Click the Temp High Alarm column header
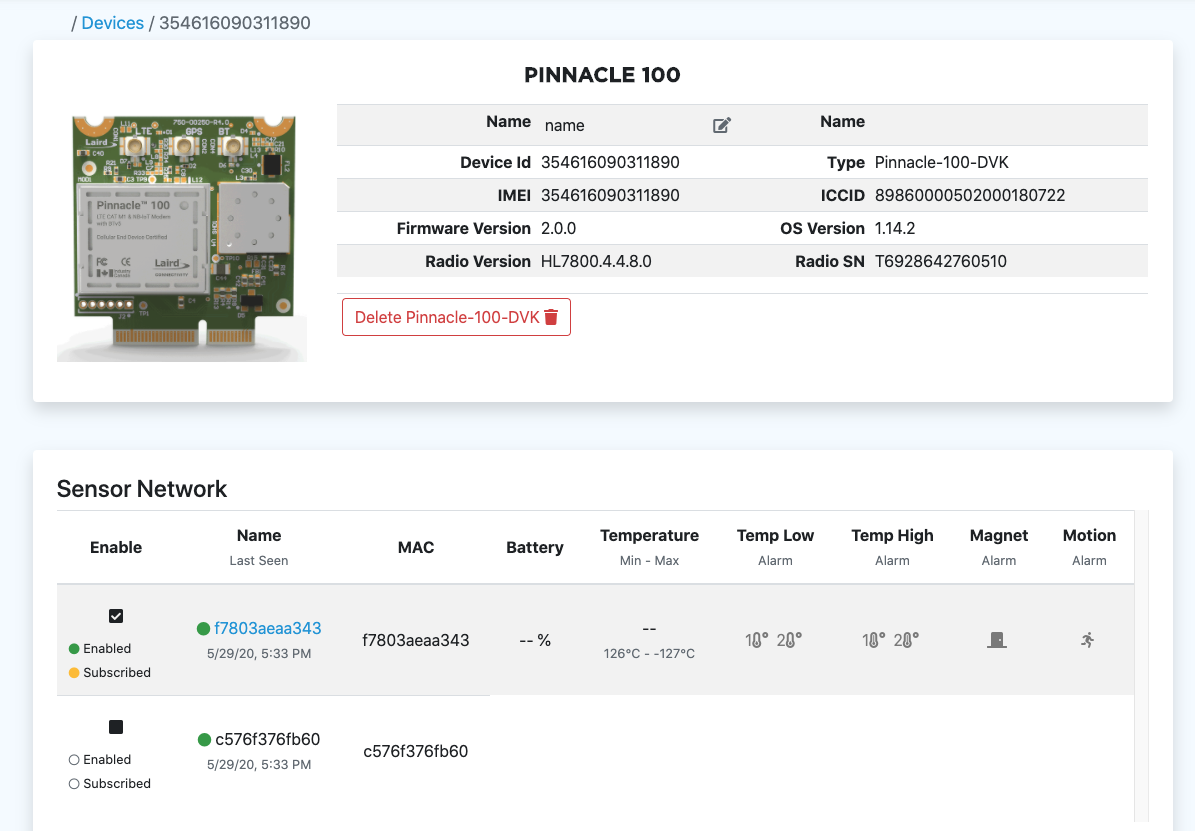Viewport: 1195px width, 831px height. [892, 547]
